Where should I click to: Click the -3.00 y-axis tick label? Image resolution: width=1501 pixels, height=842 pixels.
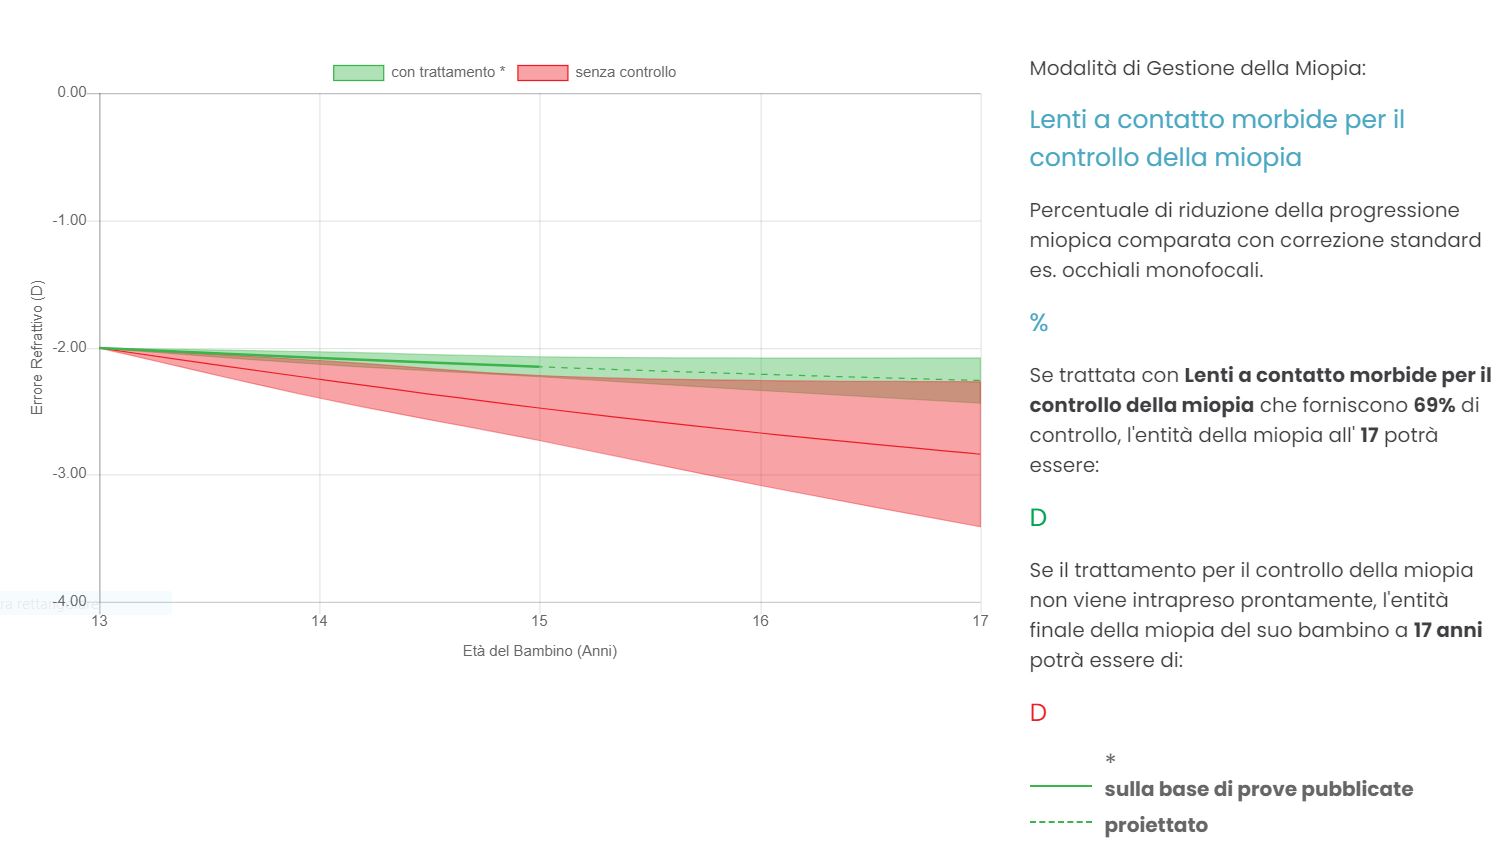pyautogui.click(x=70, y=474)
